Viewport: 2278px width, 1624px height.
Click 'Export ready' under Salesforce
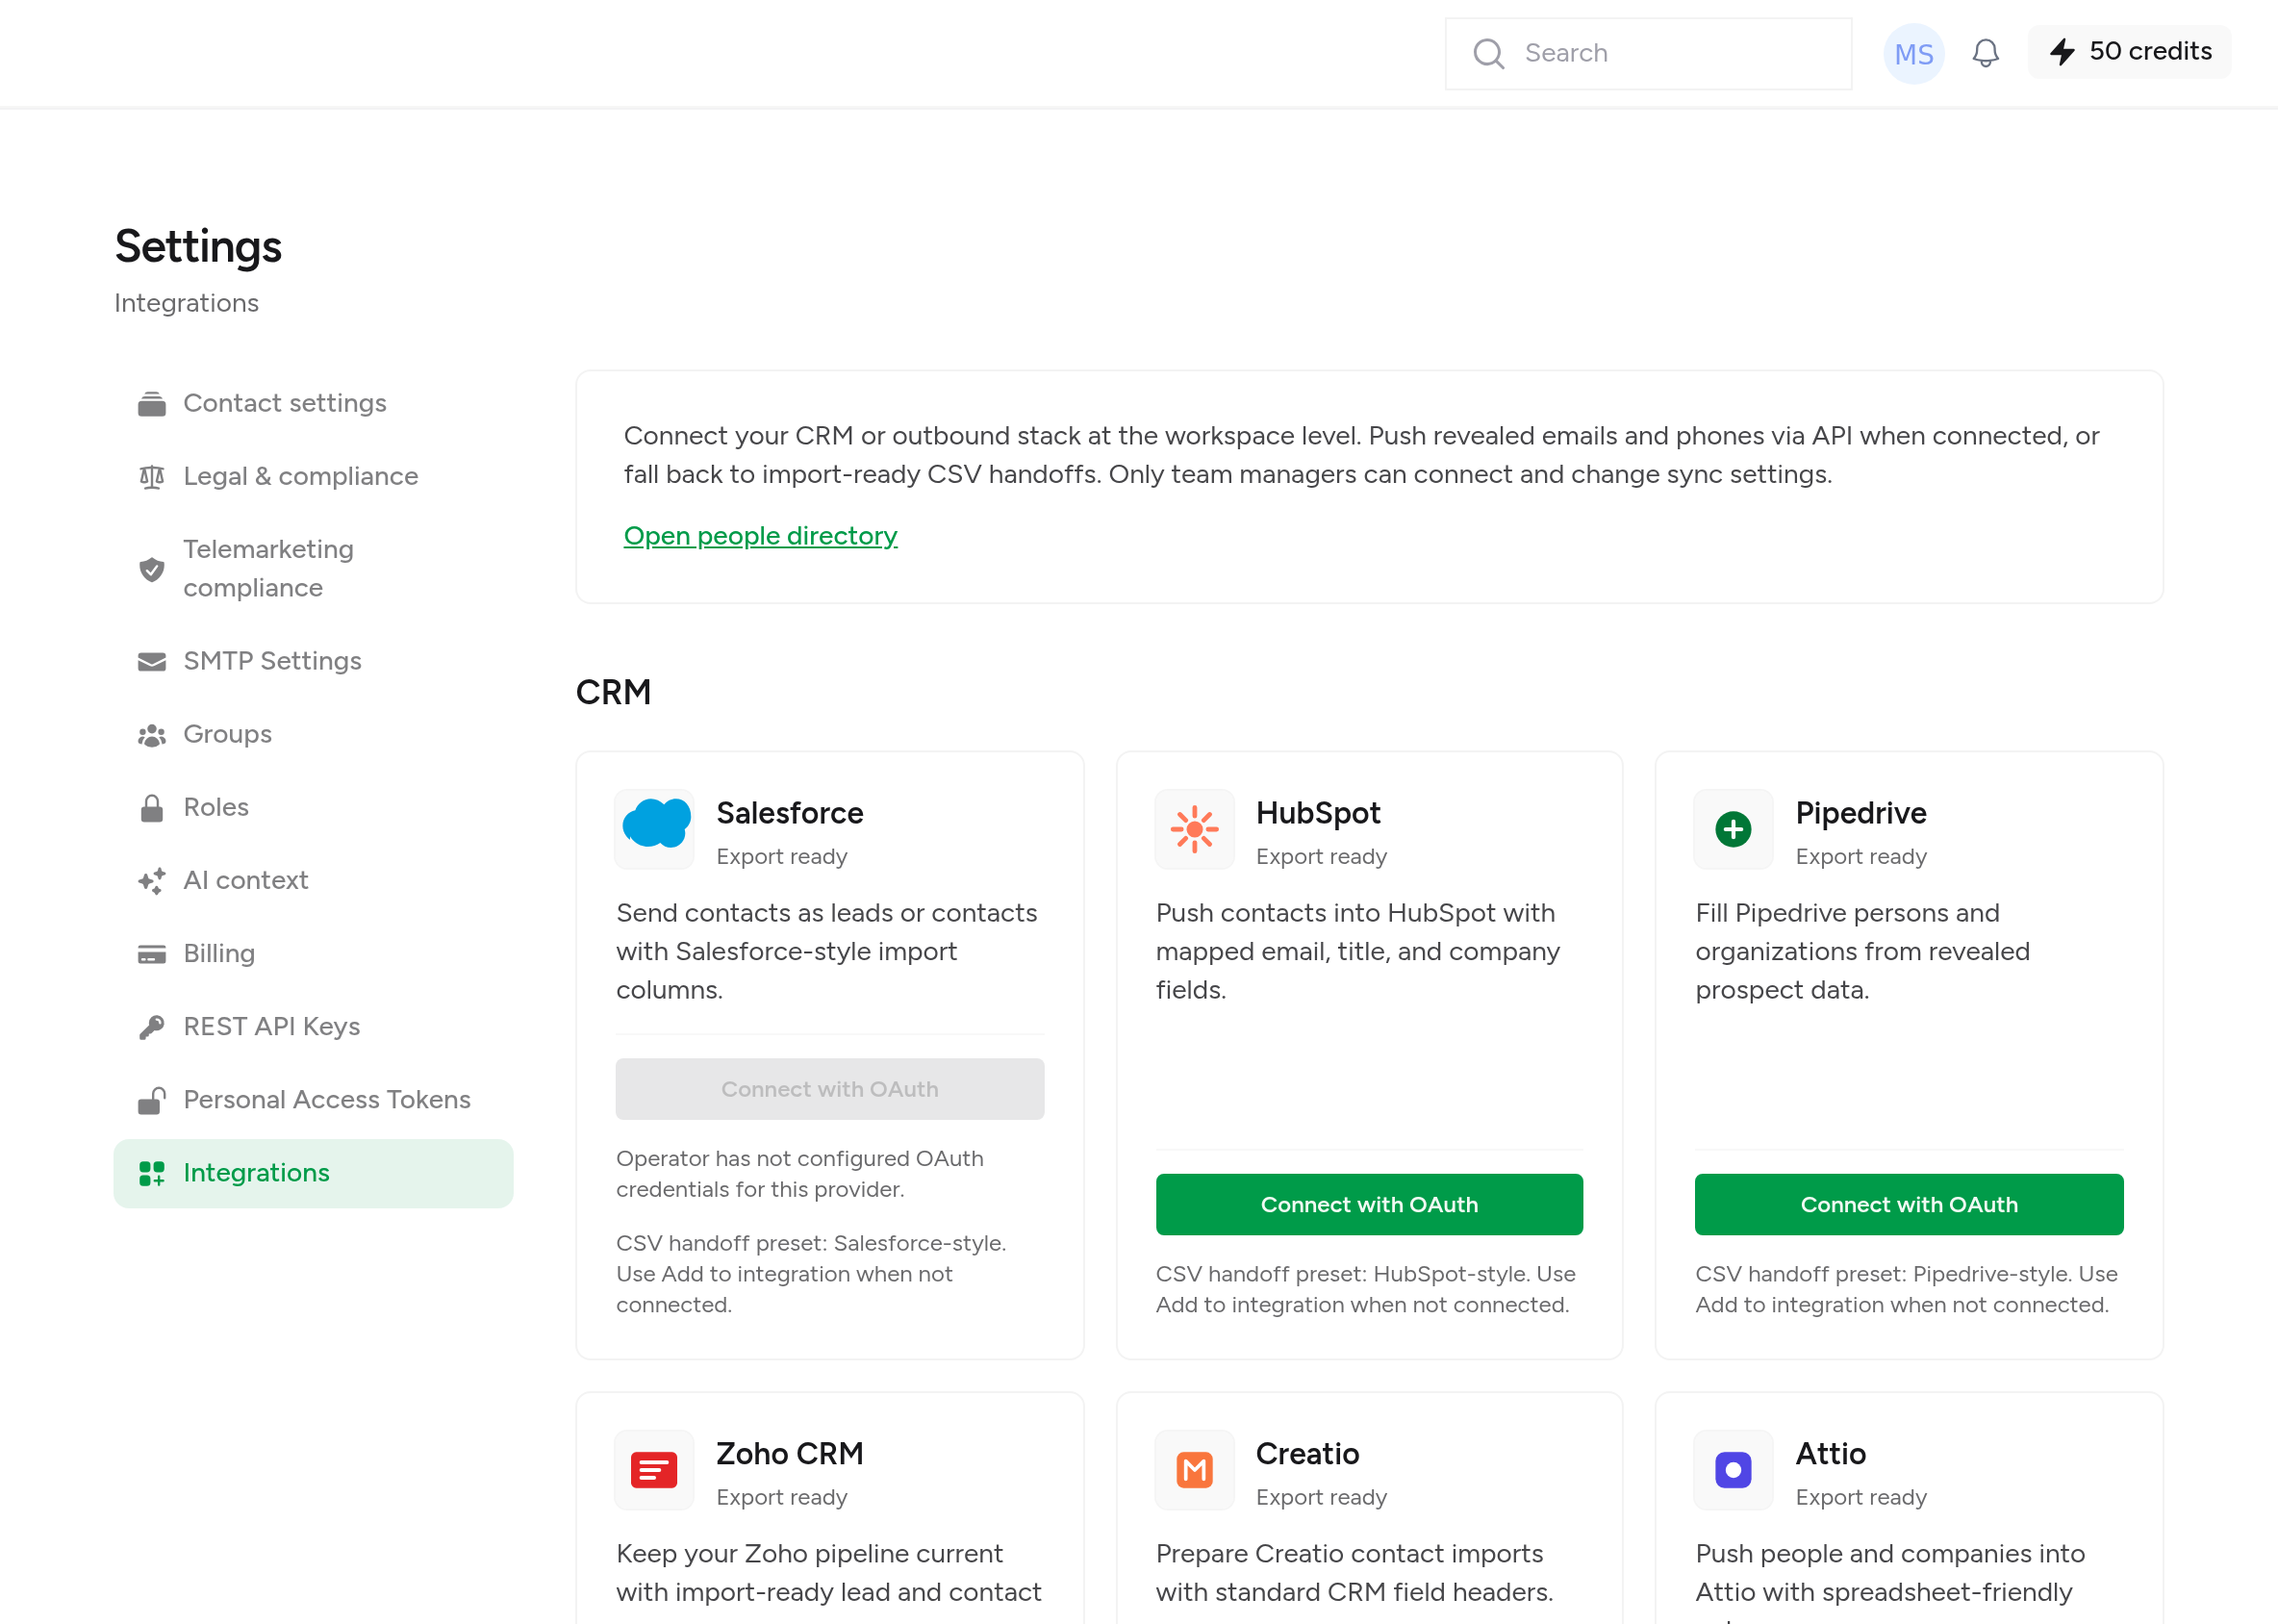pos(782,857)
